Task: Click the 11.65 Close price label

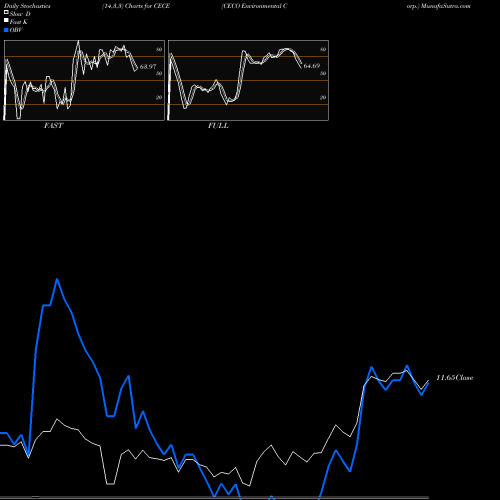Action: click(x=455, y=378)
